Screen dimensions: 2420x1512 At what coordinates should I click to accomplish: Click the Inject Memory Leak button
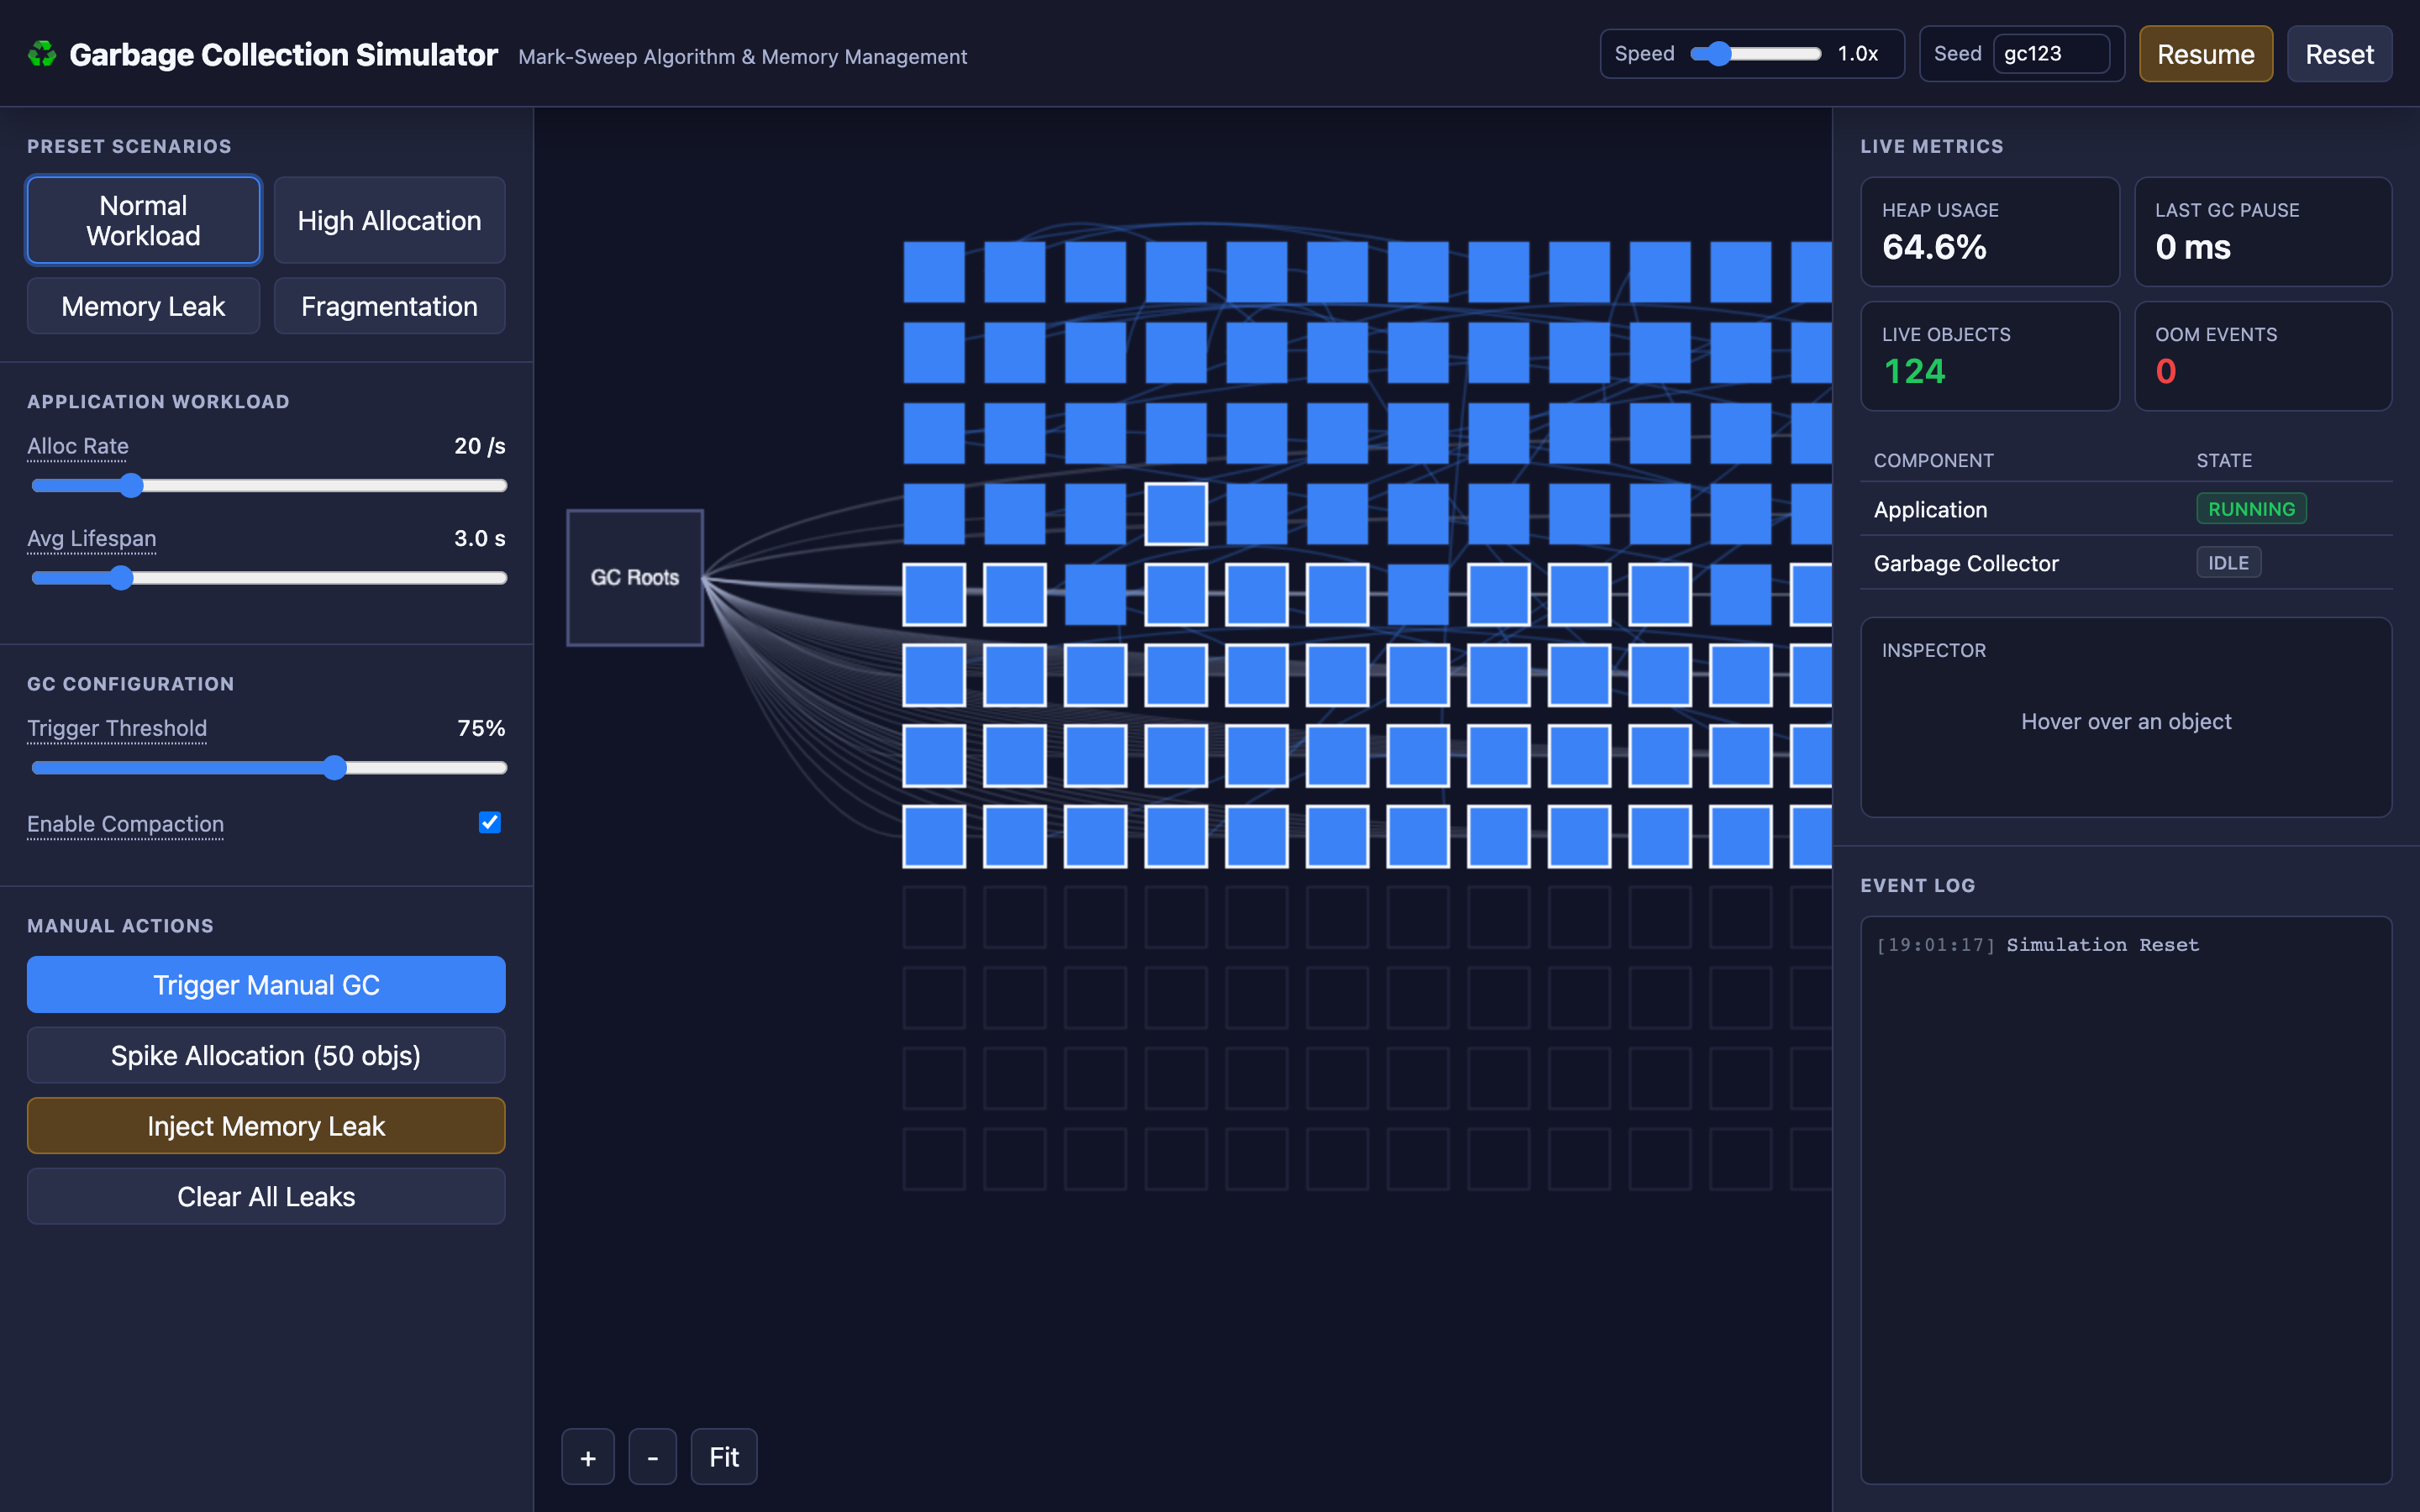coord(266,1126)
